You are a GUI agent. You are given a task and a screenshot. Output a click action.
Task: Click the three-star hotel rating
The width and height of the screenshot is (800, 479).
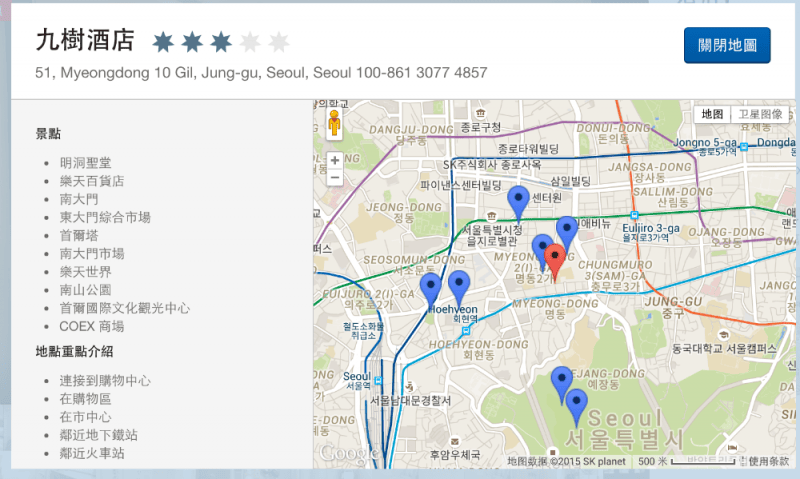click(x=221, y=42)
